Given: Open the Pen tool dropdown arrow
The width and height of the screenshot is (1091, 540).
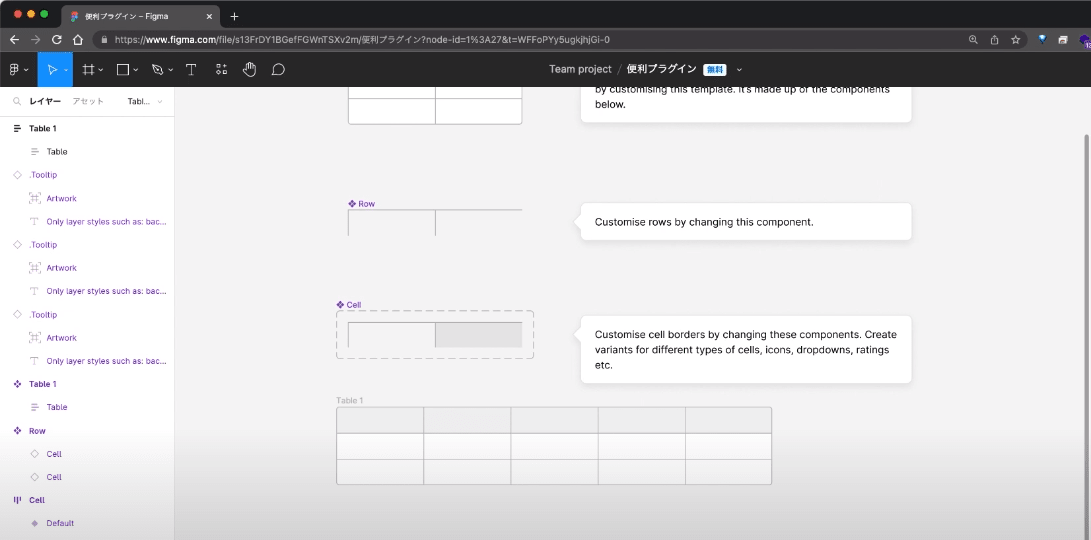Looking at the screenshot, I should point(169,70).
